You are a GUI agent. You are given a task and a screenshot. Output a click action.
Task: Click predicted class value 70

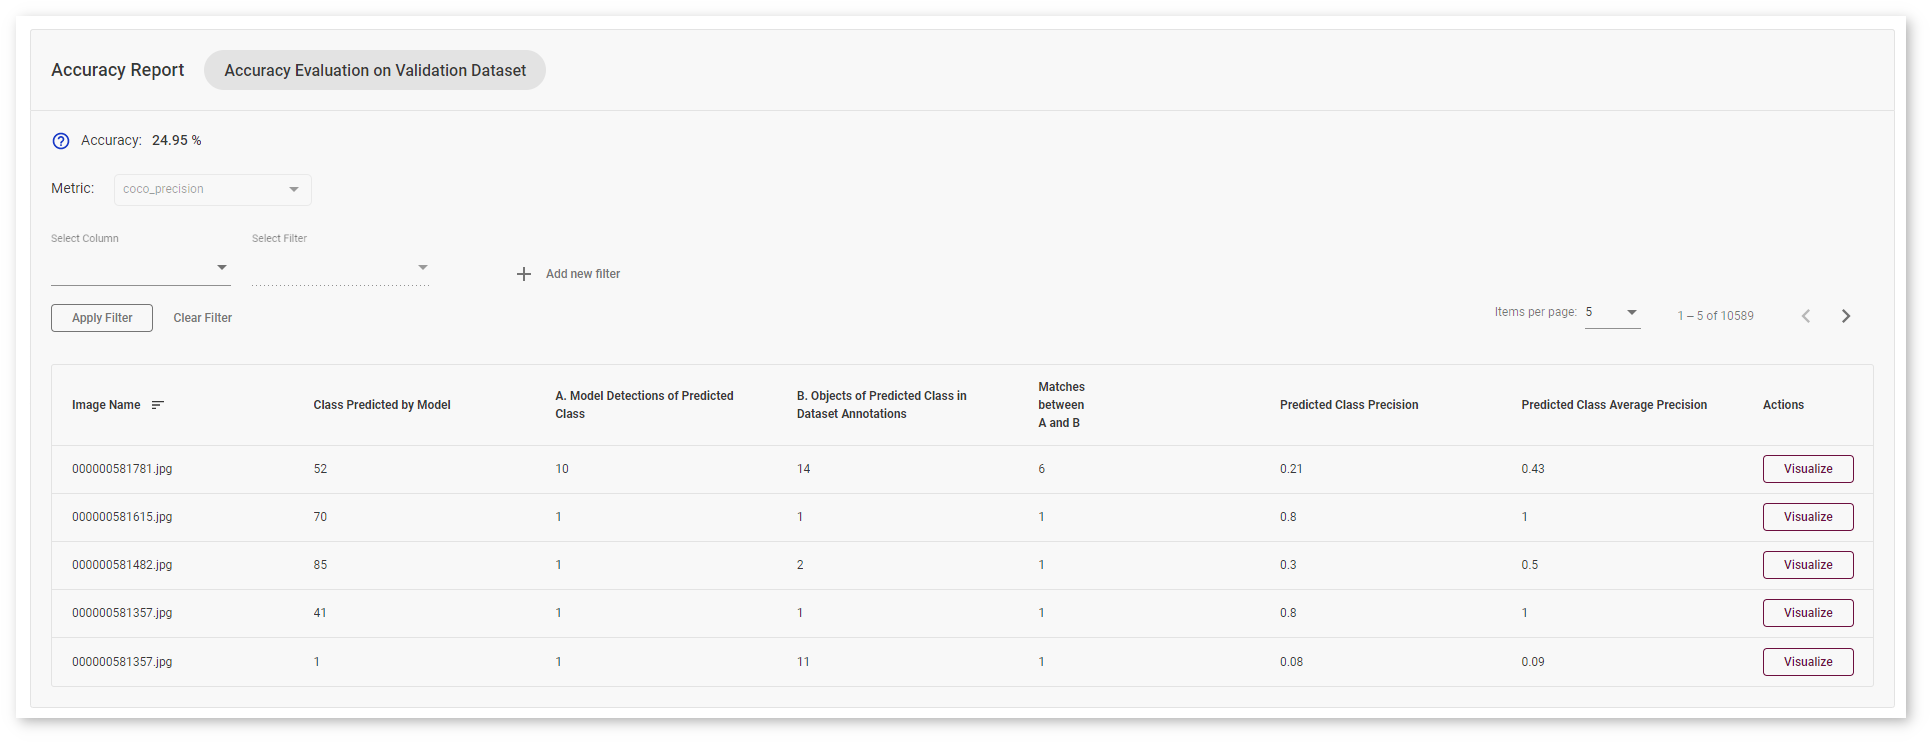(320, 517)
